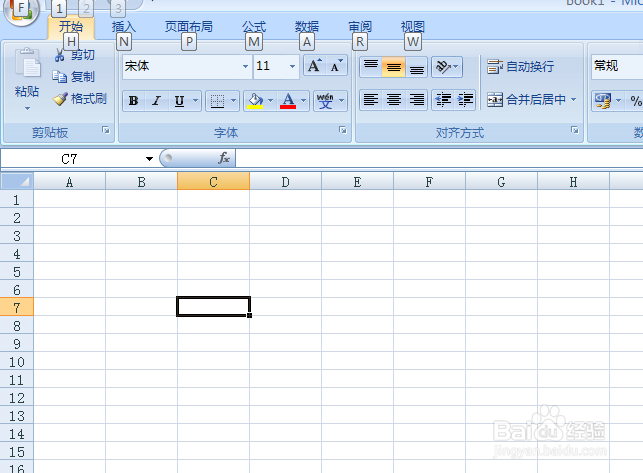The image size is (643, 473).
Task: Open Alignment (对齐方式) dialog launcher
Action: pos(575,130)
